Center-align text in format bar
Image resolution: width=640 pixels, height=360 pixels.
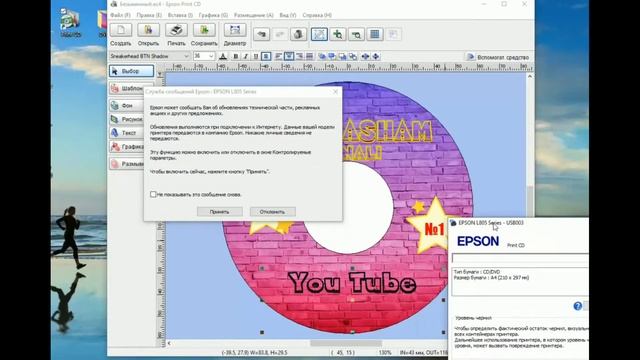pyautogui.click(x=289, y=56)
